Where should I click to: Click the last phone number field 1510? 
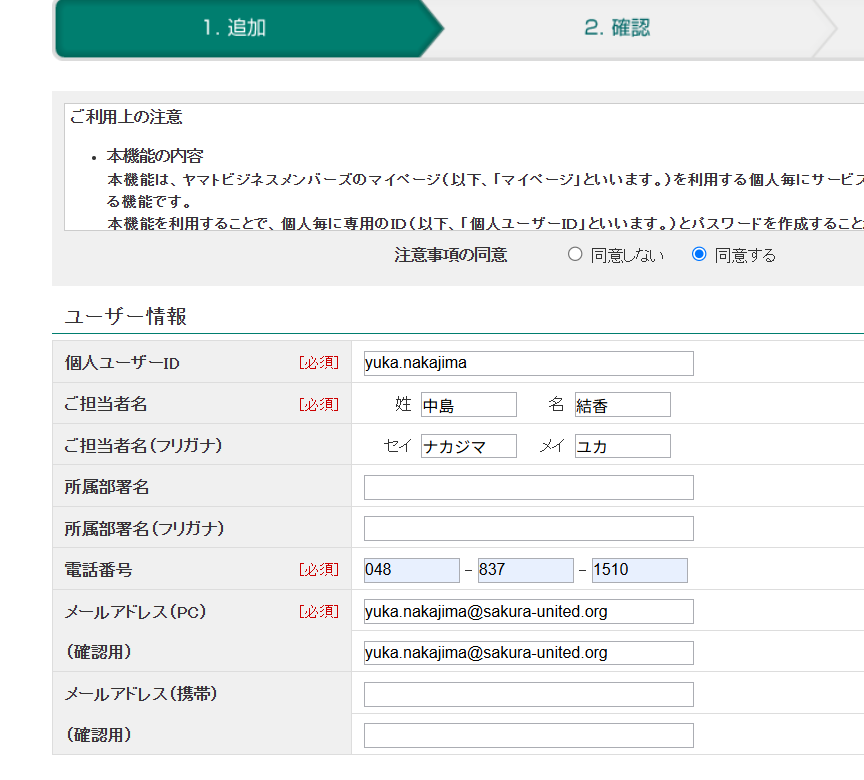point(639,570)
